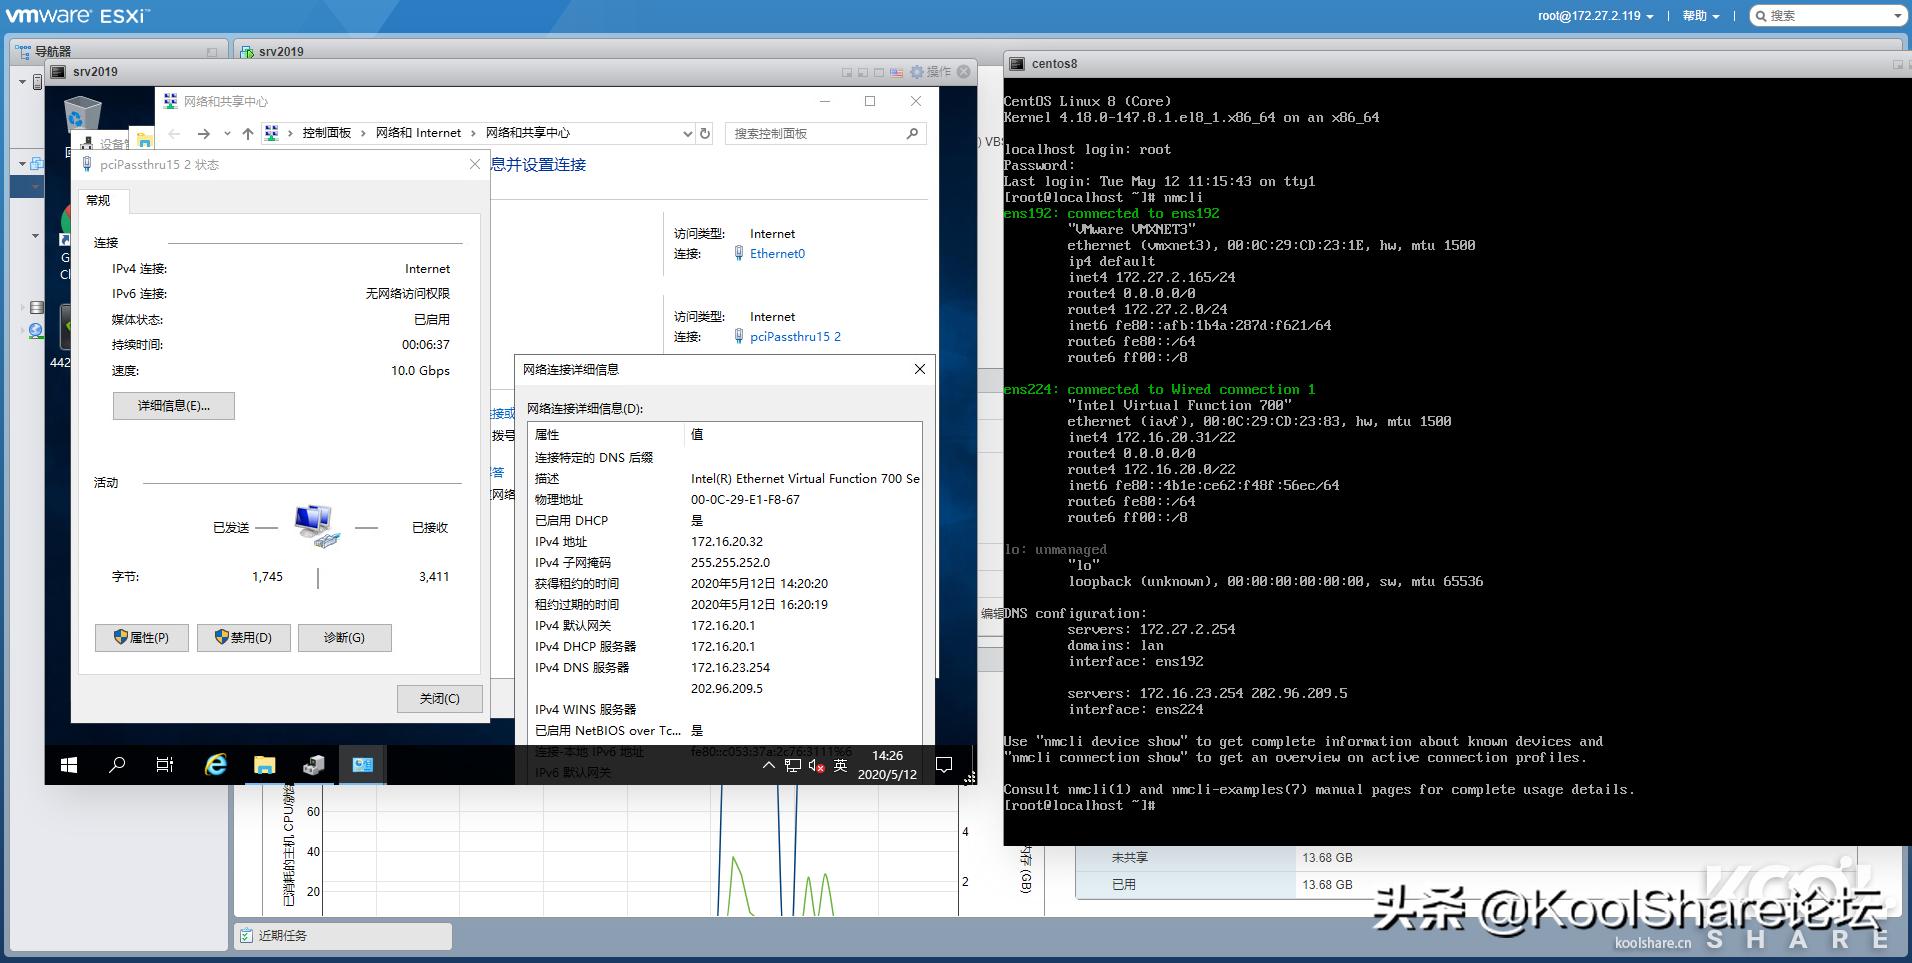Switch to the srv2019 tab in ESXi
This screenshot has width=1912, height=963.
(284, 50)
